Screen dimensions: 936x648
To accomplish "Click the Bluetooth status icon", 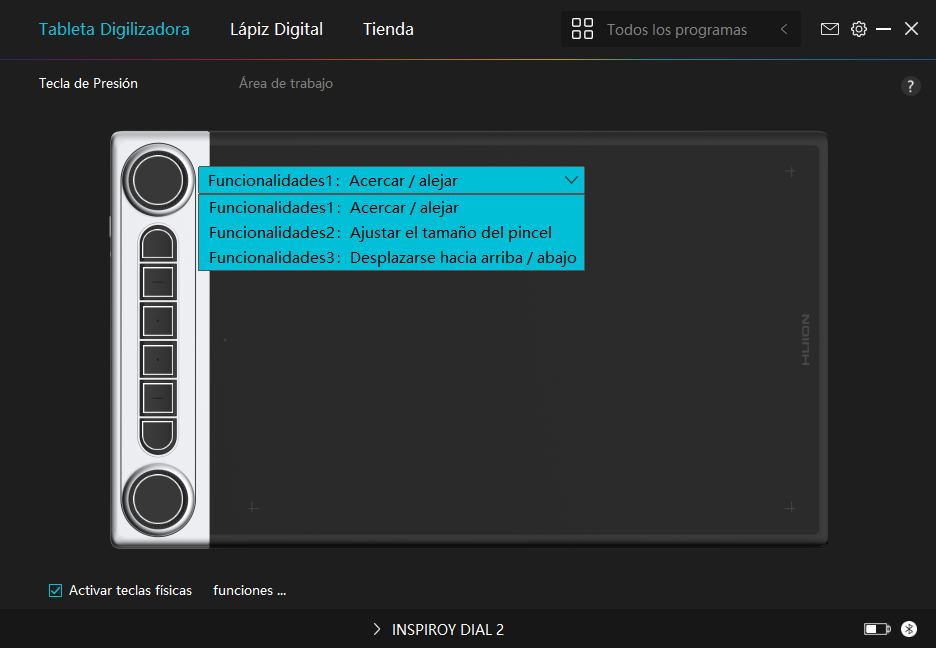I will [x=908, y=629].
